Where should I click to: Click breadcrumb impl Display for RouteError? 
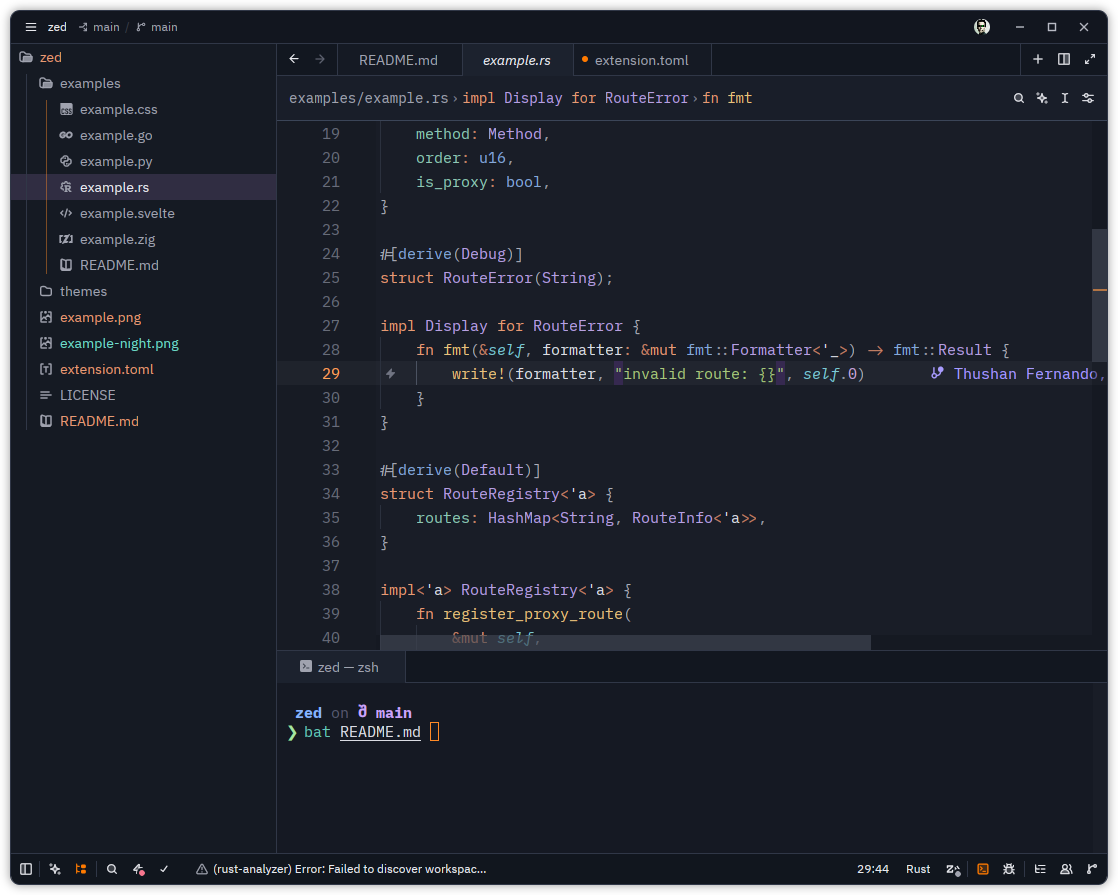pos(575,98)
